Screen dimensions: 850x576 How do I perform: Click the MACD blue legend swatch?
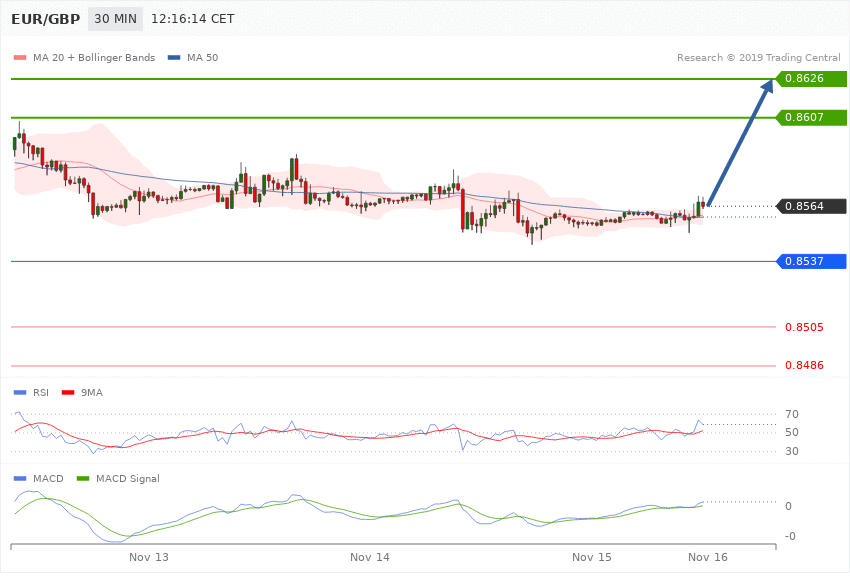coord(20,479)
